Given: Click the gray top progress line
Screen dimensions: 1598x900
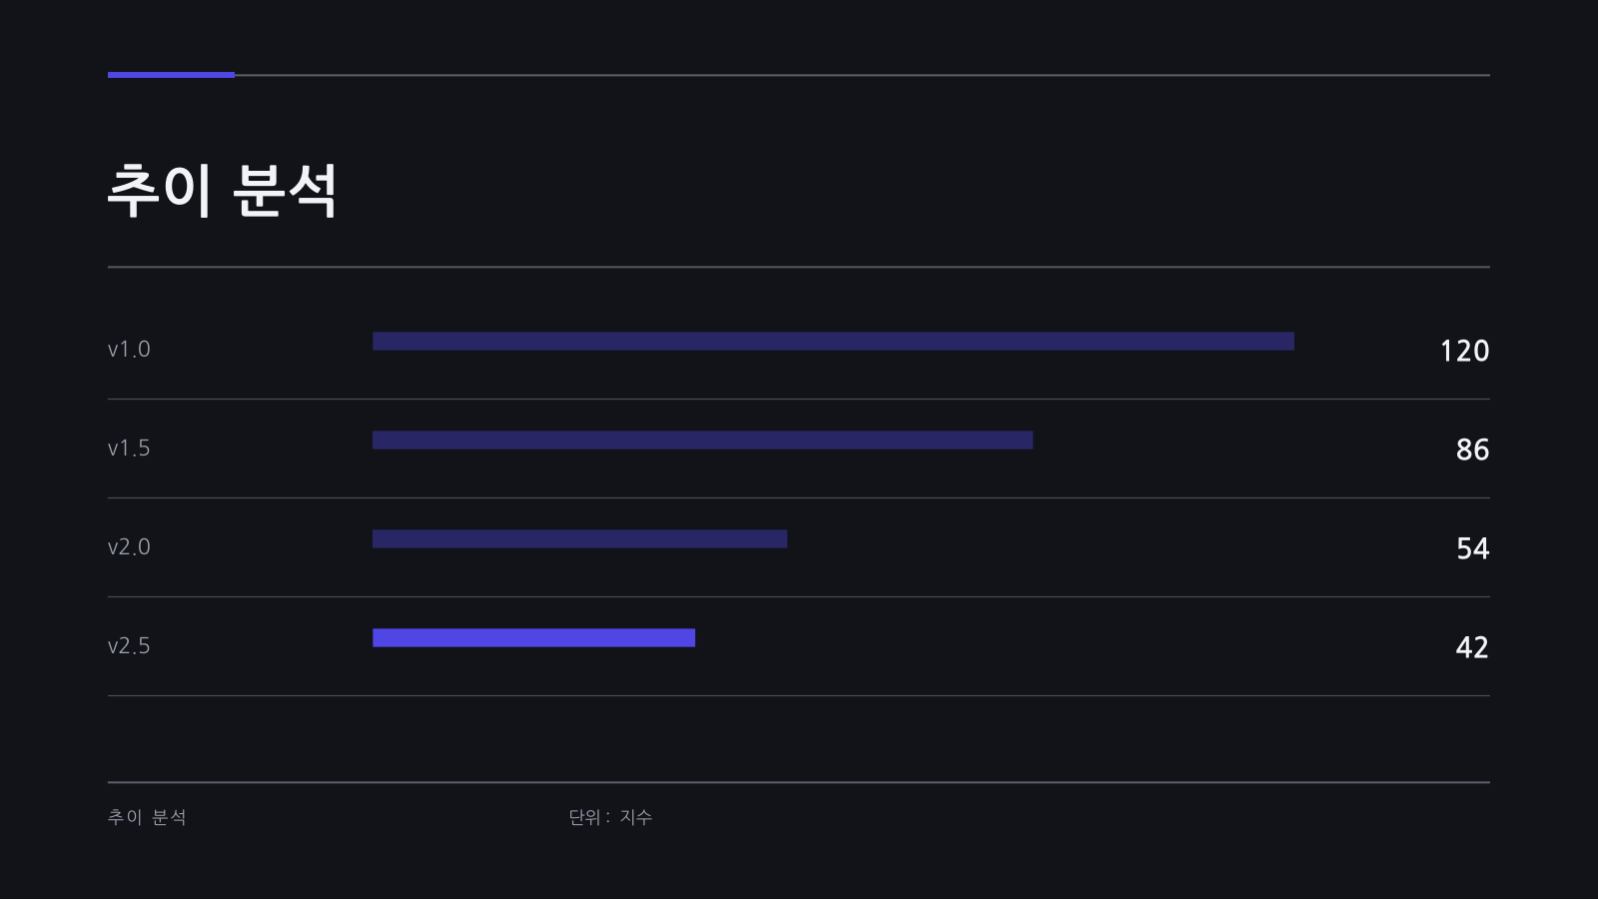Looking at the screenshot, I should pyautogui.click(x=862, y=75).
